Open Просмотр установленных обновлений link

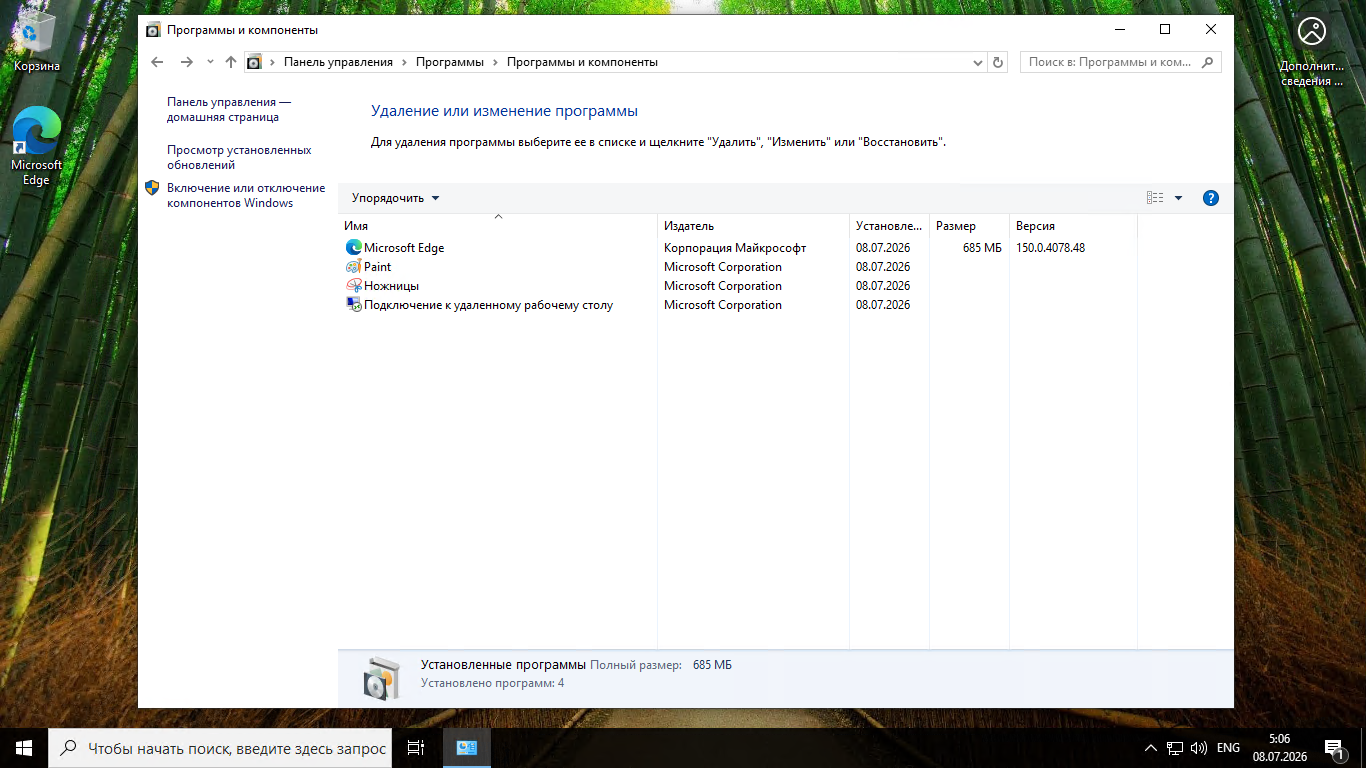pyautogui.click(x=239, y=157)
